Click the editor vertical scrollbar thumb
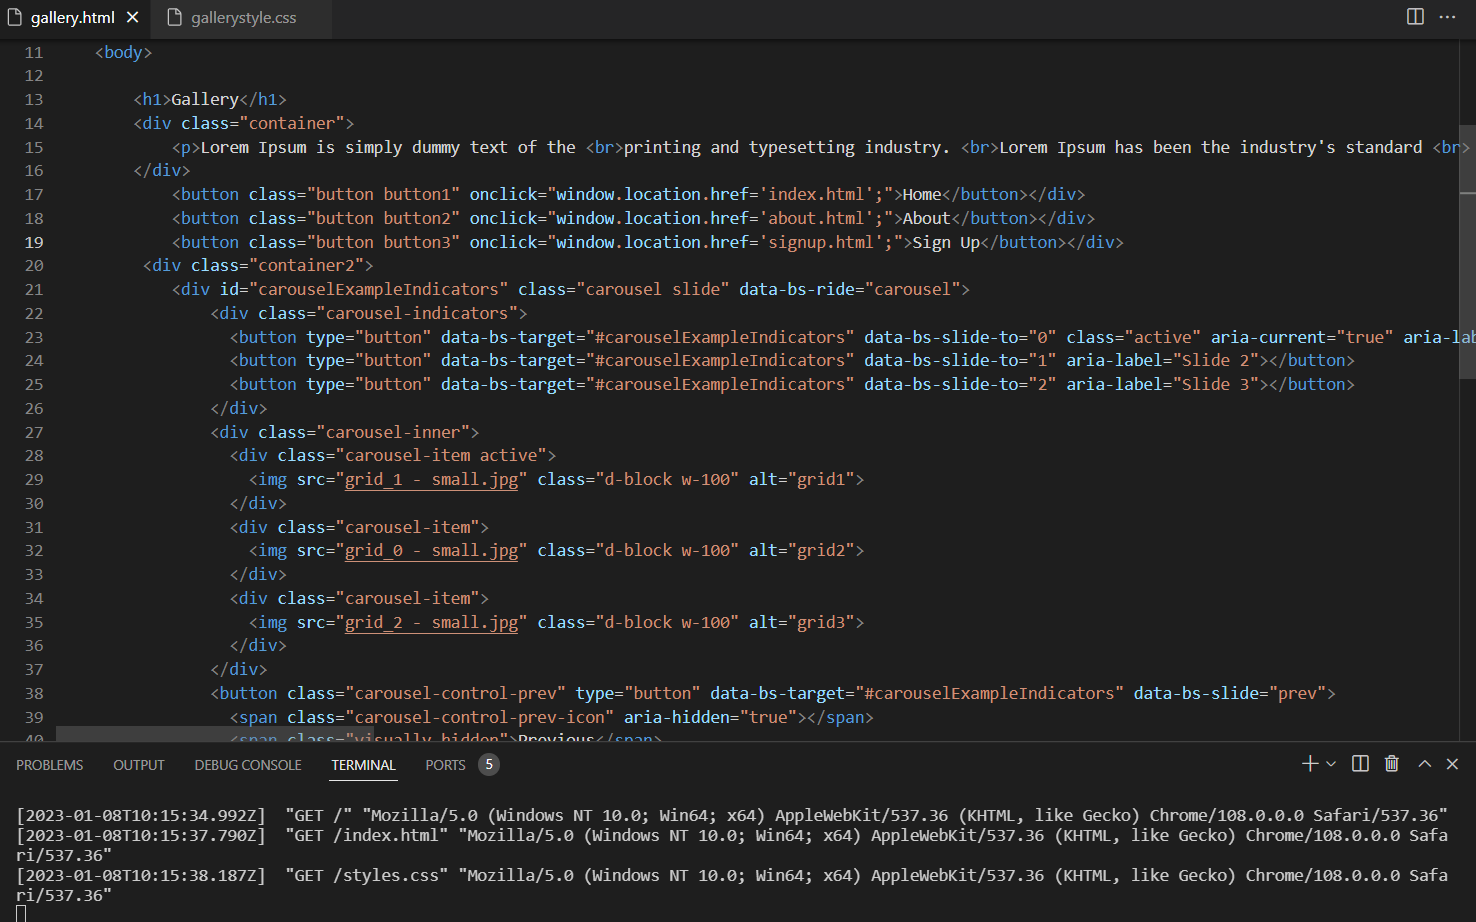1476x922 pixels. click(1468, 250)
